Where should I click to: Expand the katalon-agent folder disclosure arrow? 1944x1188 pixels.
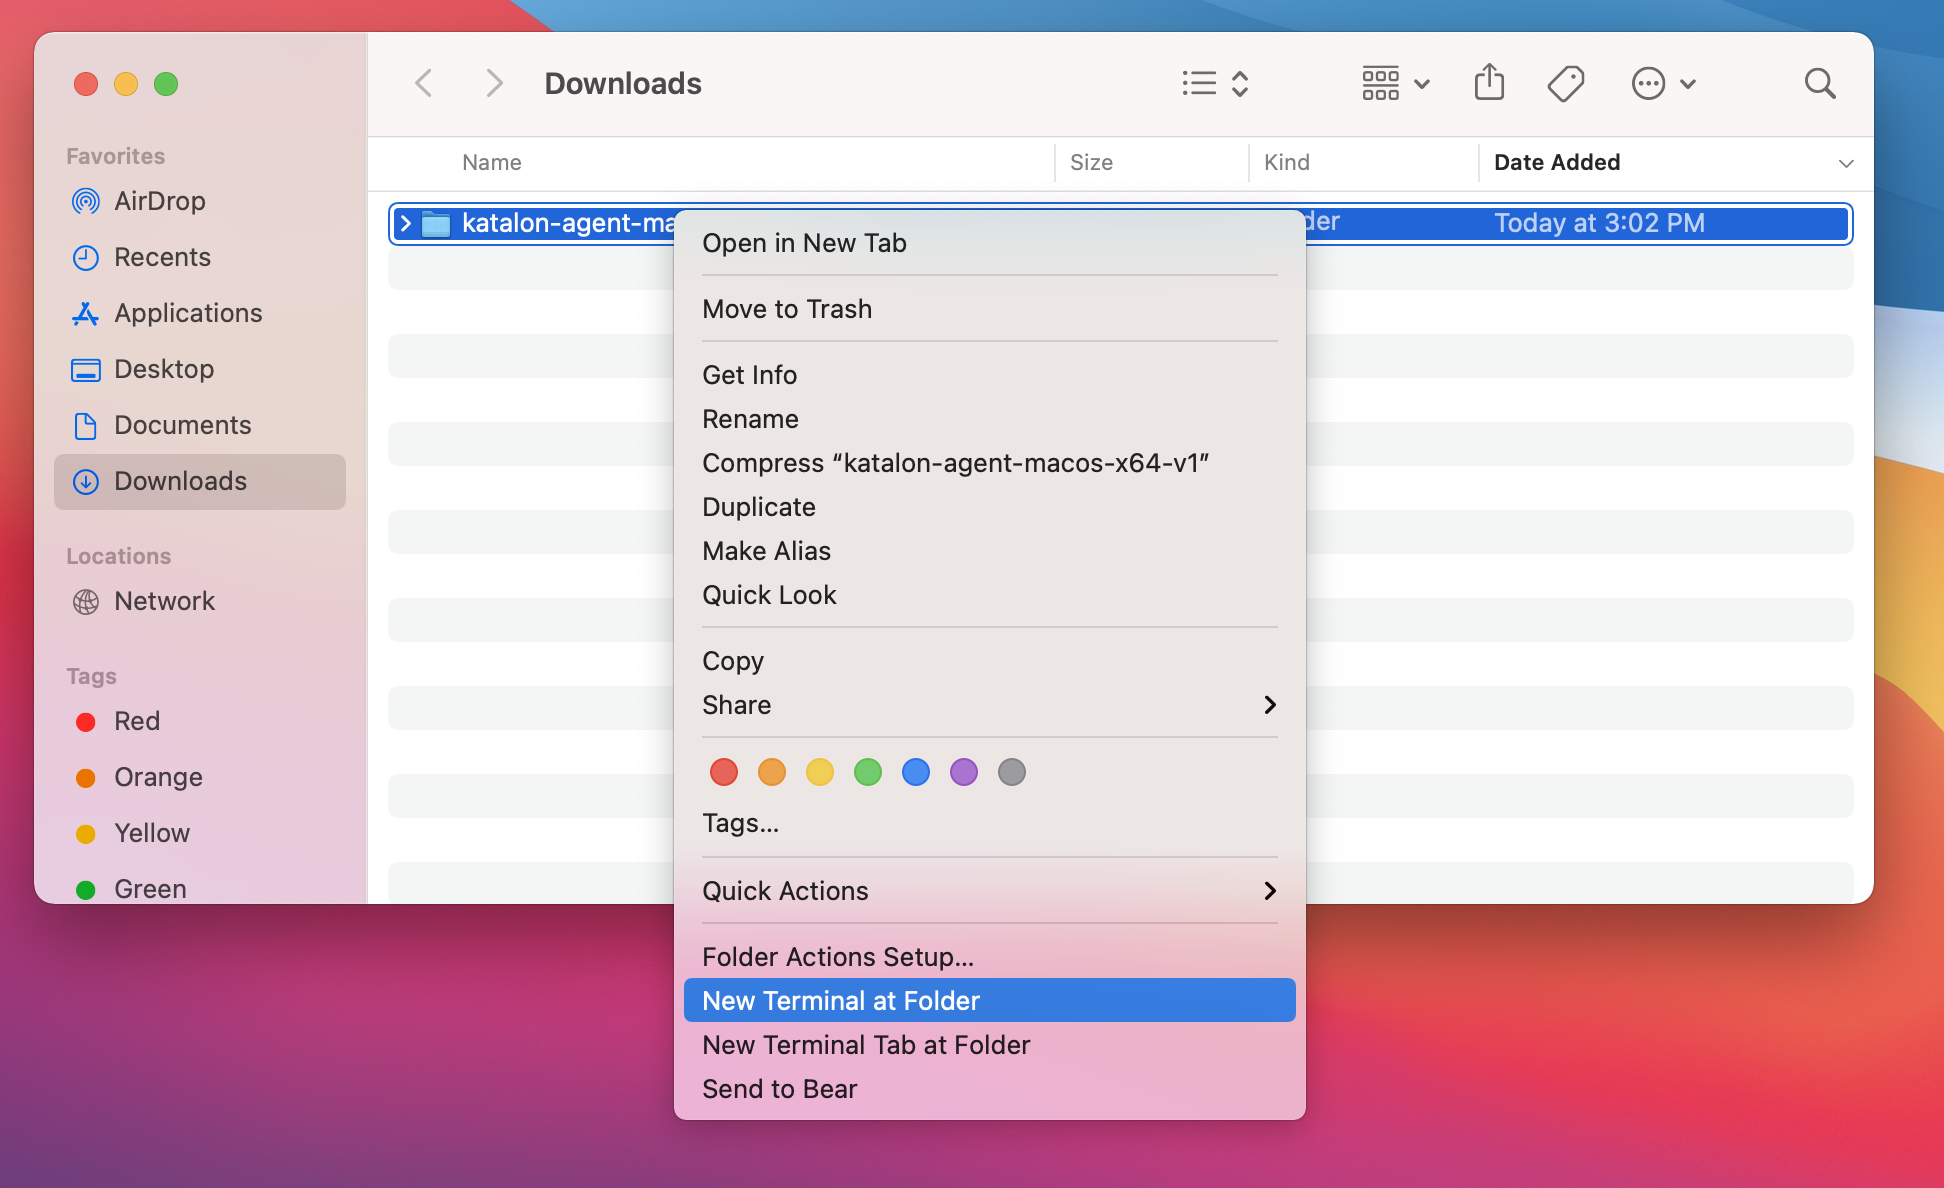405,223
